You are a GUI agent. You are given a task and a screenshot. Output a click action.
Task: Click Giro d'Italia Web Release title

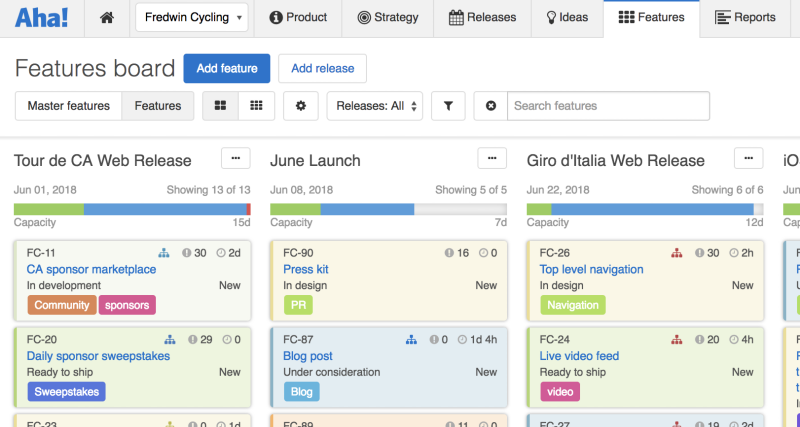point(616,161)
